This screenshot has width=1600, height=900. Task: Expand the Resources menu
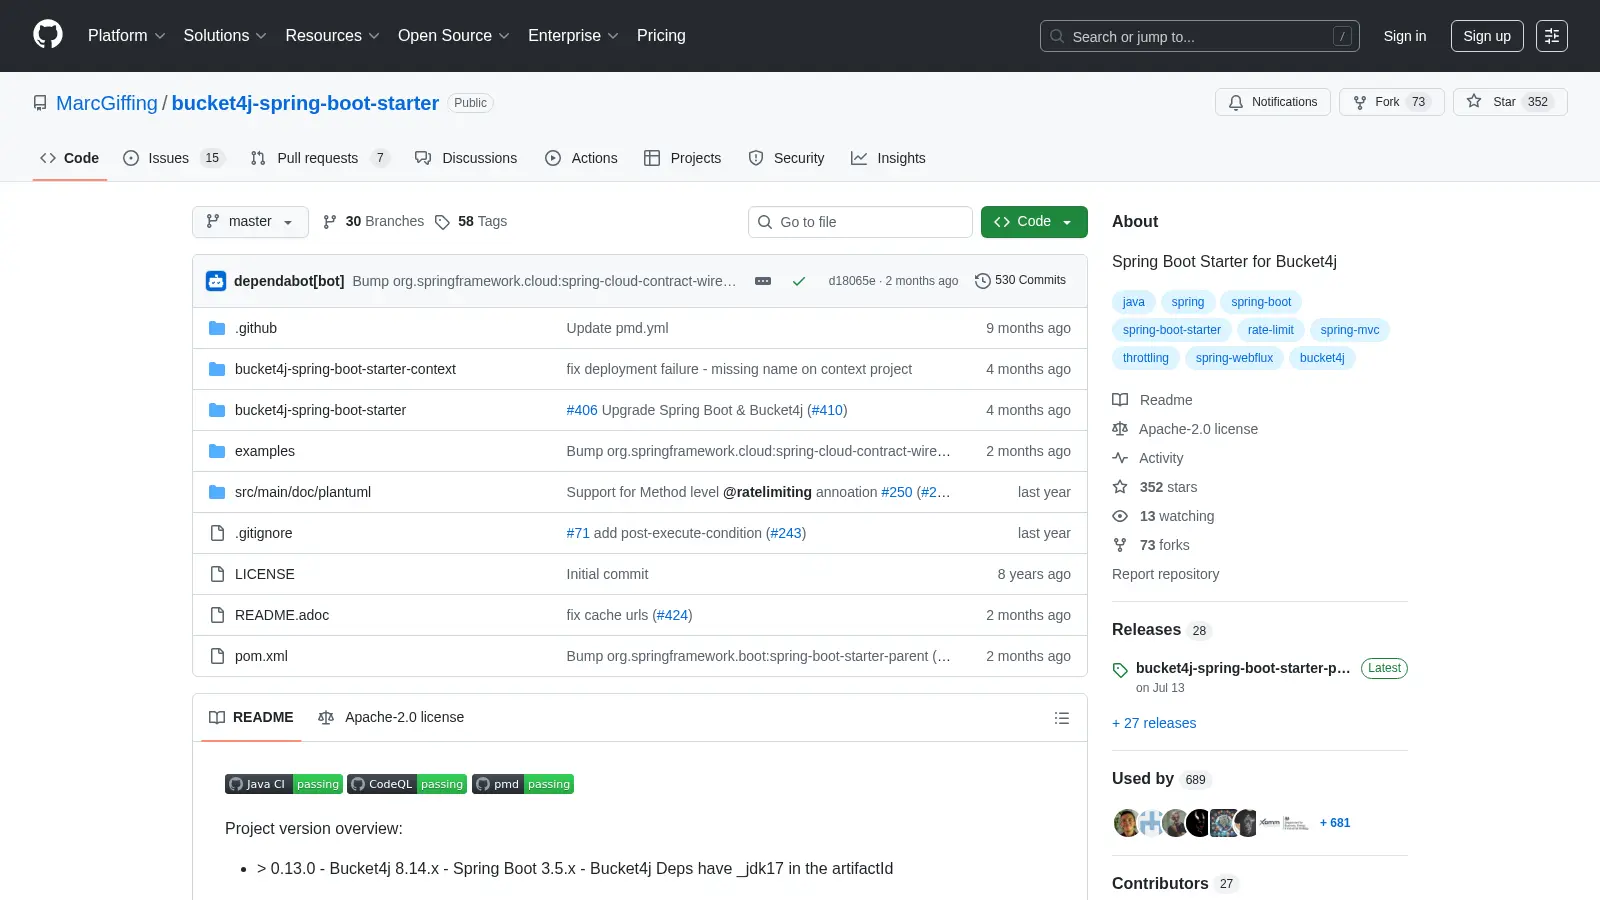[332, 36]
